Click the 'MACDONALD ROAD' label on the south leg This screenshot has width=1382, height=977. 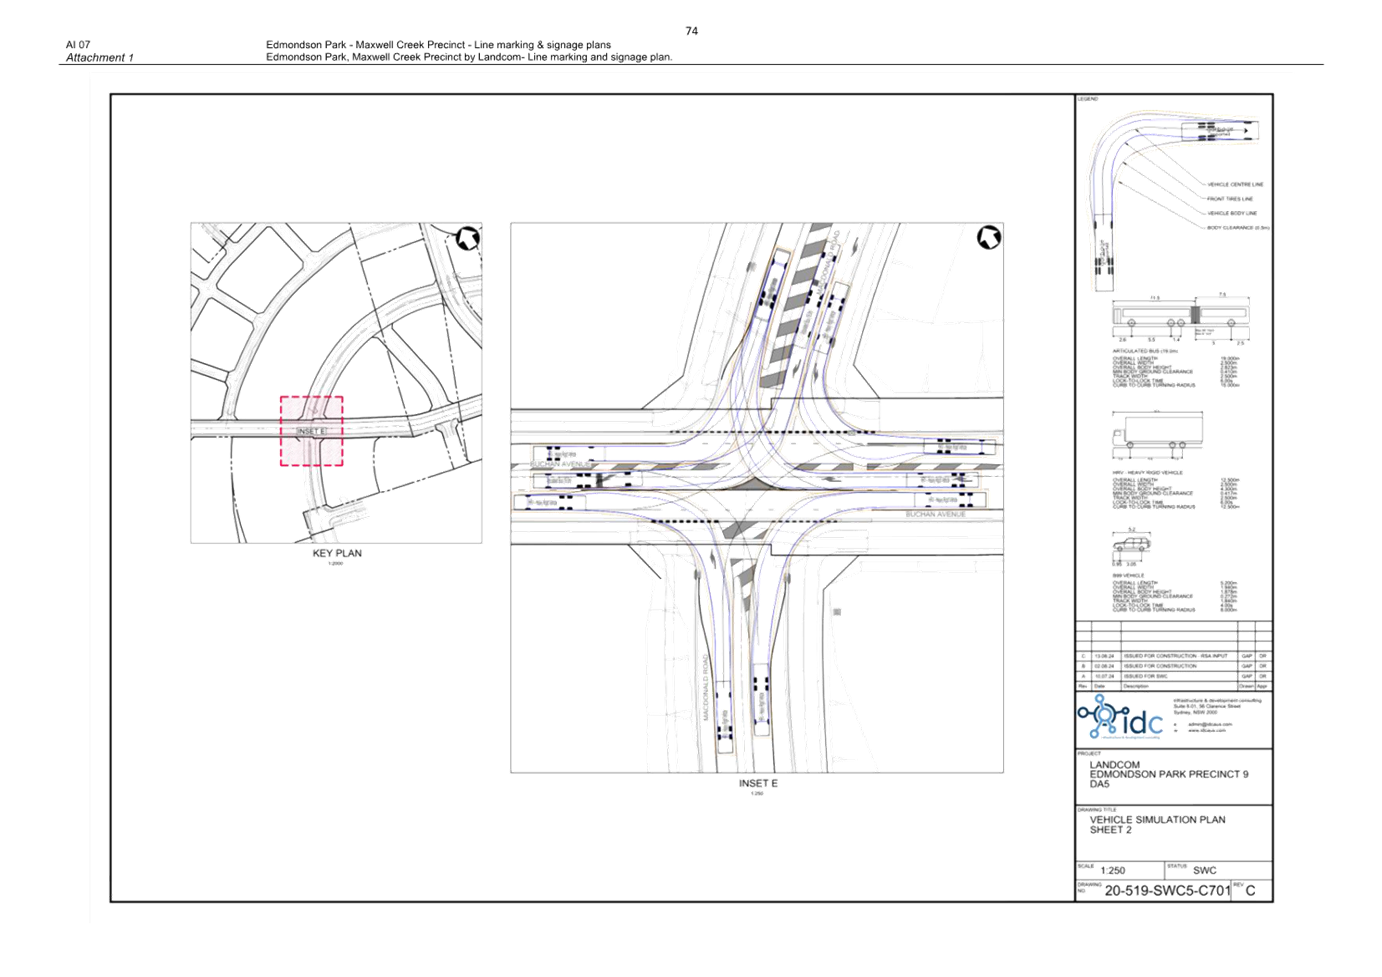(x=706, y=688)
